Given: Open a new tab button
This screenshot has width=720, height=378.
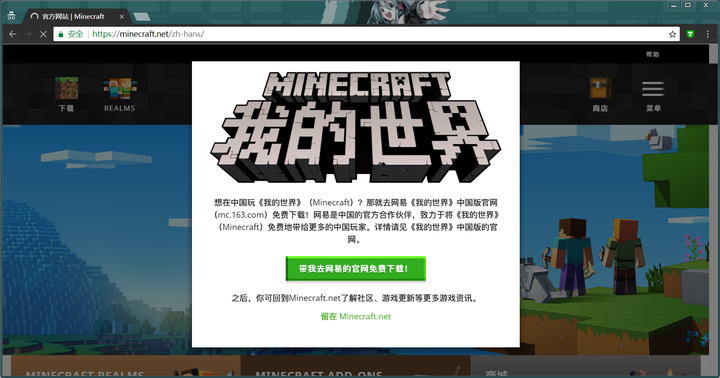Looking at the screenshot, I should (x=141, y=17).
